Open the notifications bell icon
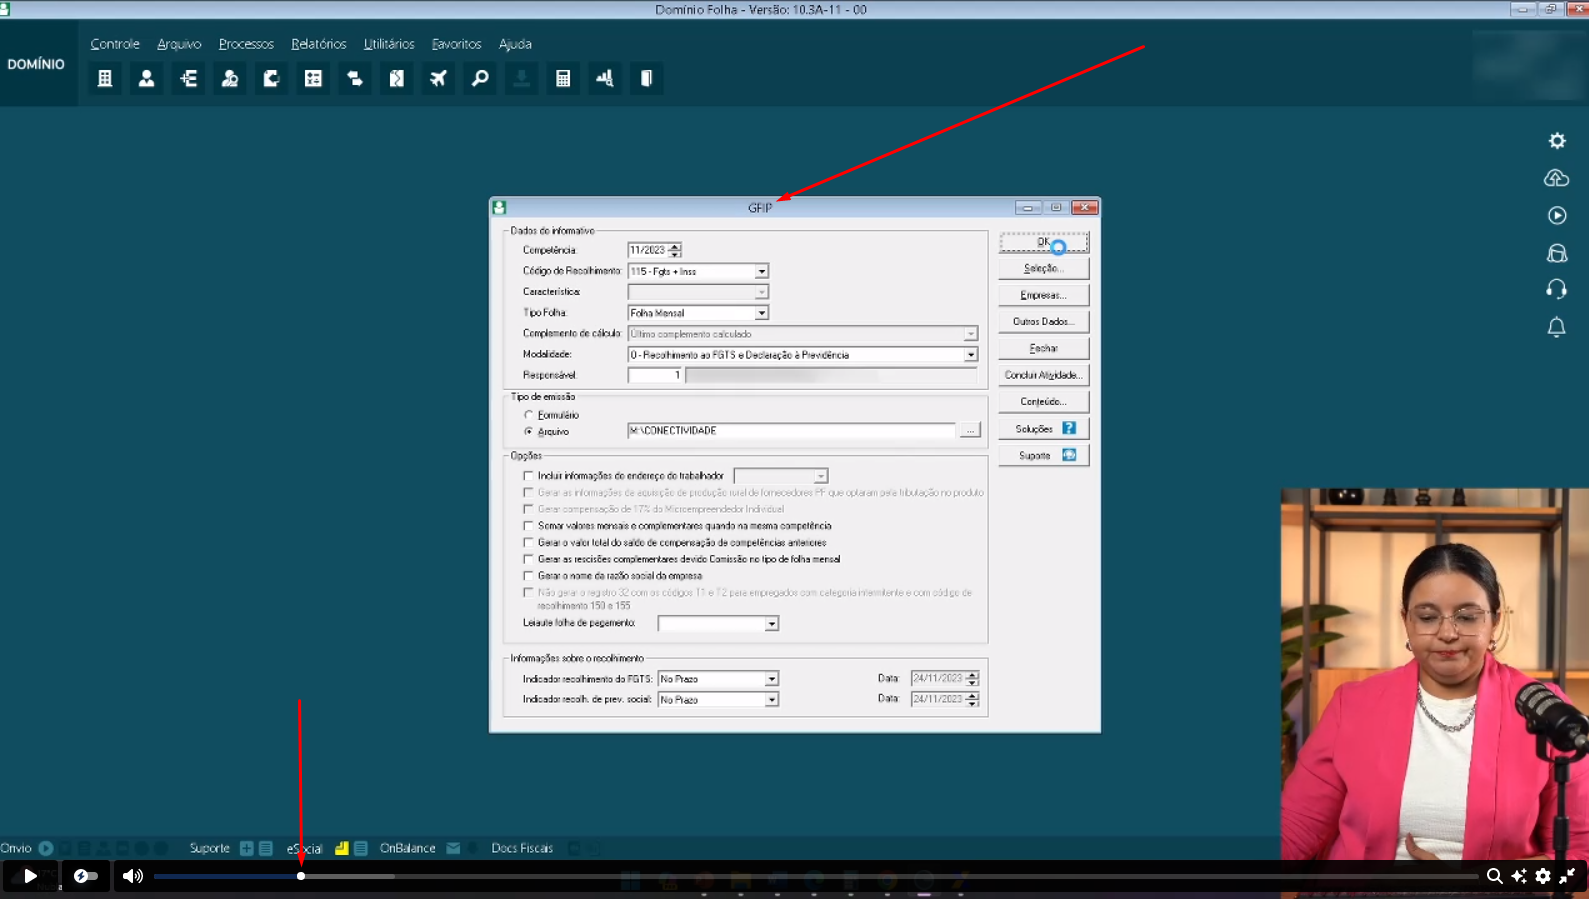 1557,328
